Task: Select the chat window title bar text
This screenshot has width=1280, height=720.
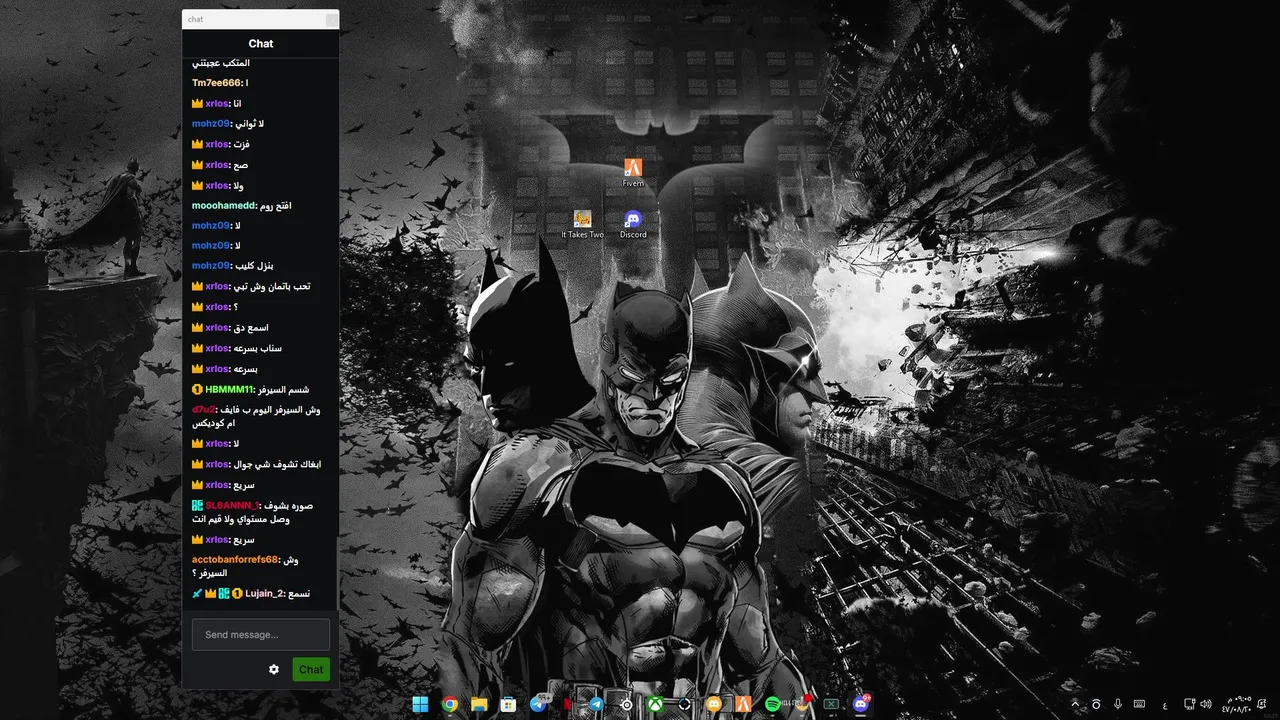Action: [x=196, y=19]
